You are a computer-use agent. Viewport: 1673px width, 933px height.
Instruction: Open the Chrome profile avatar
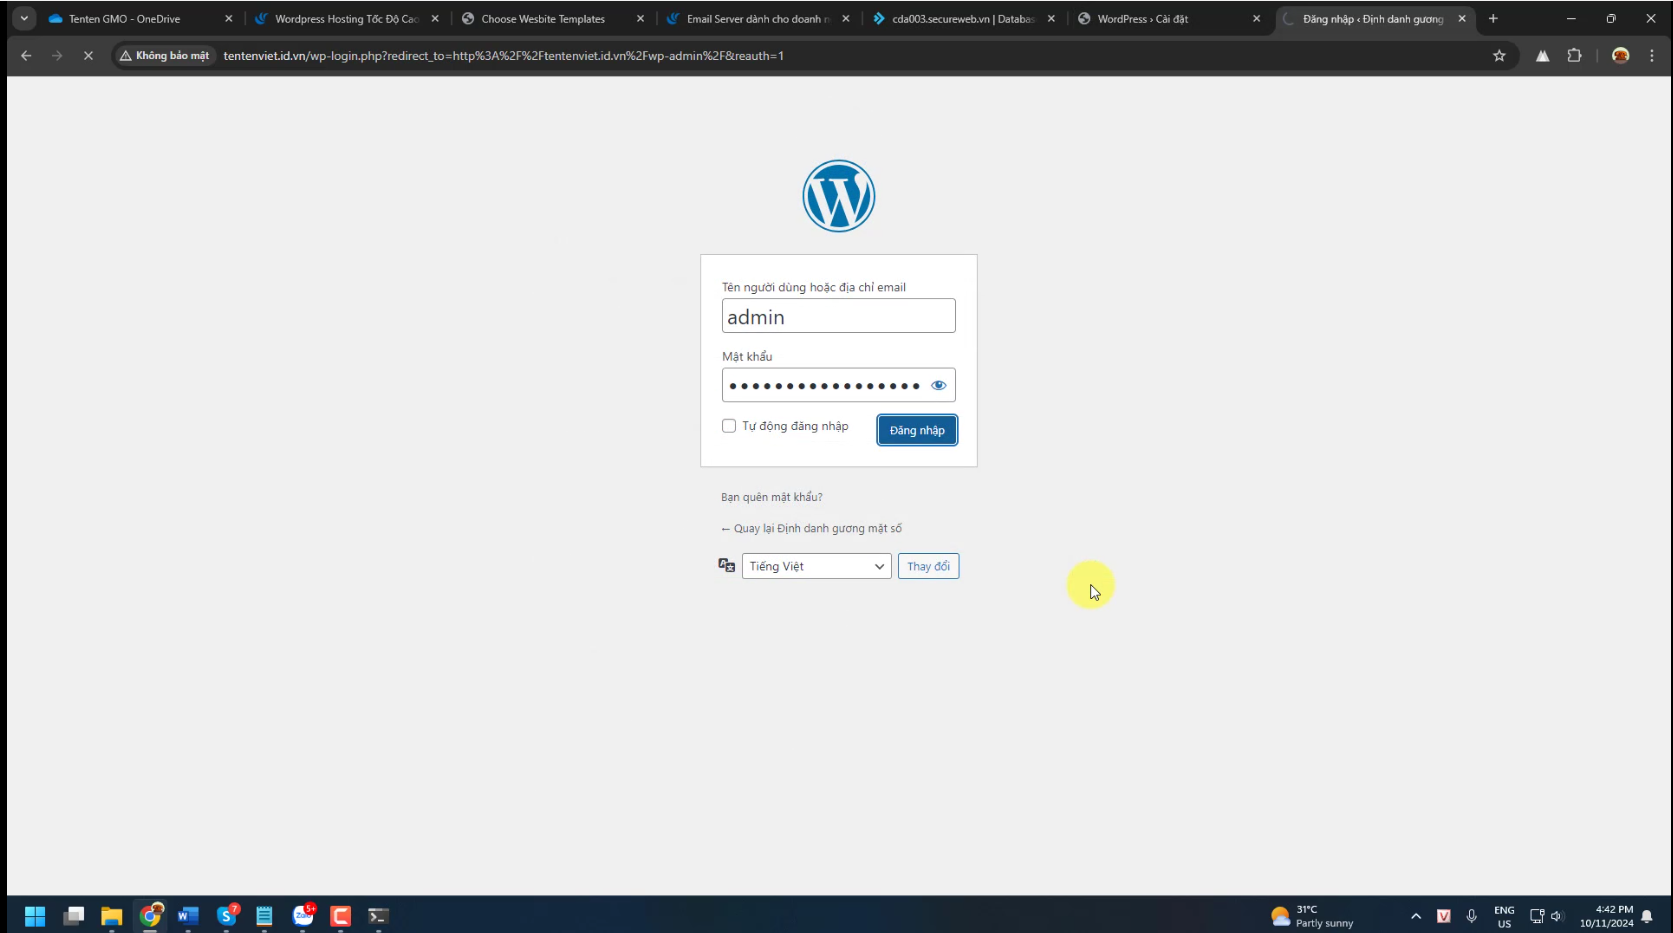click(x=1621, y=56)
